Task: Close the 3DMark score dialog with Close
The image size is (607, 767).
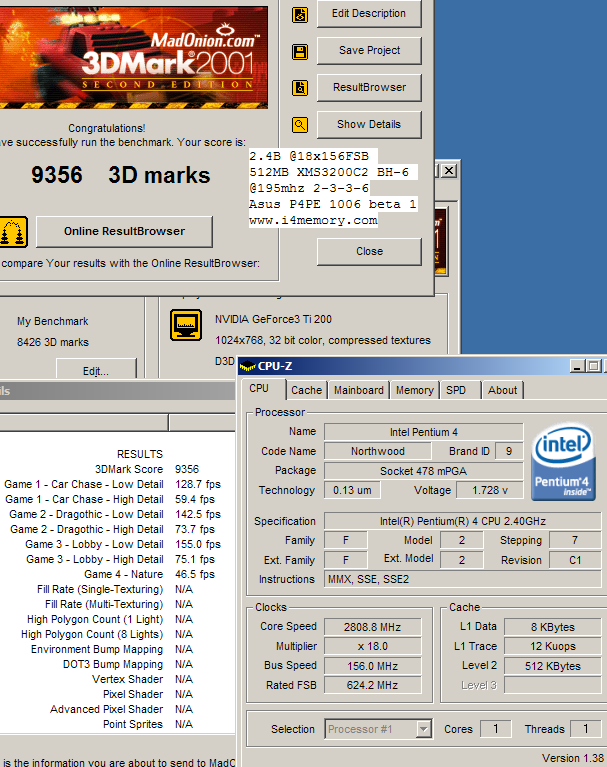Action: (x=369, y=251)
